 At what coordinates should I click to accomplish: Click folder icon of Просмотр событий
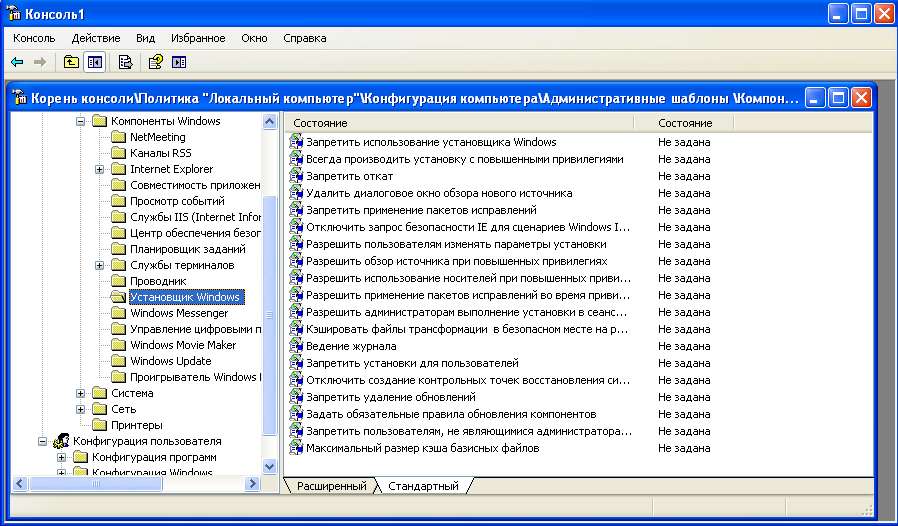119,201
